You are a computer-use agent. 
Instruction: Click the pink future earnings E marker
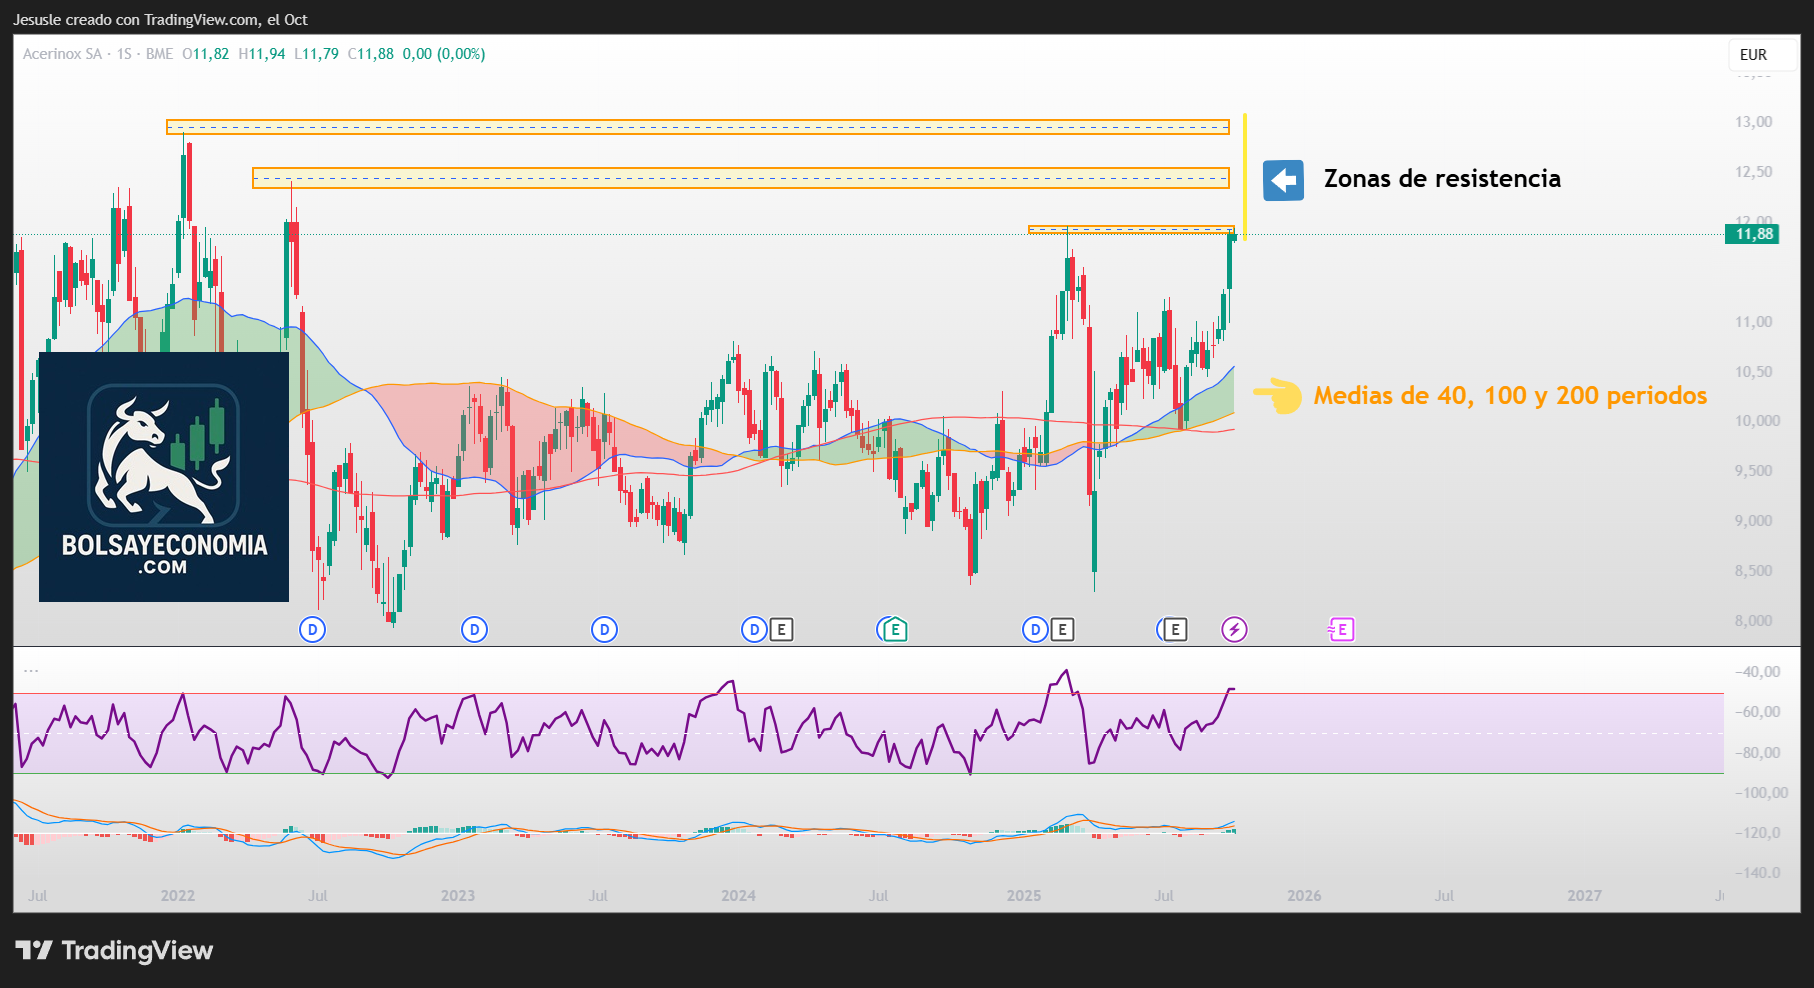click(1341, 629)
